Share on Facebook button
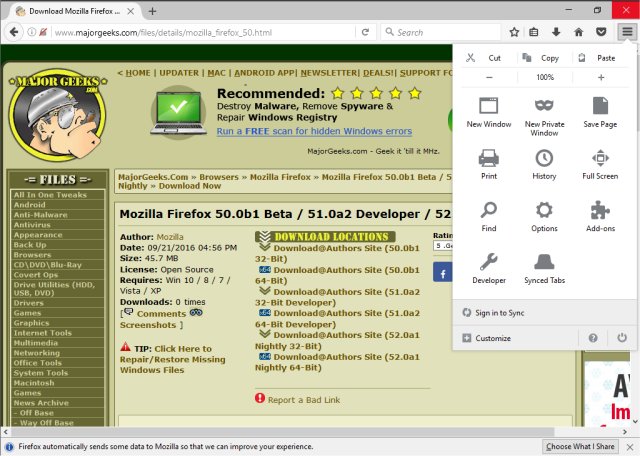Image resolution: width=640 pixels, height=456 pixels. [x=442, y=272]
